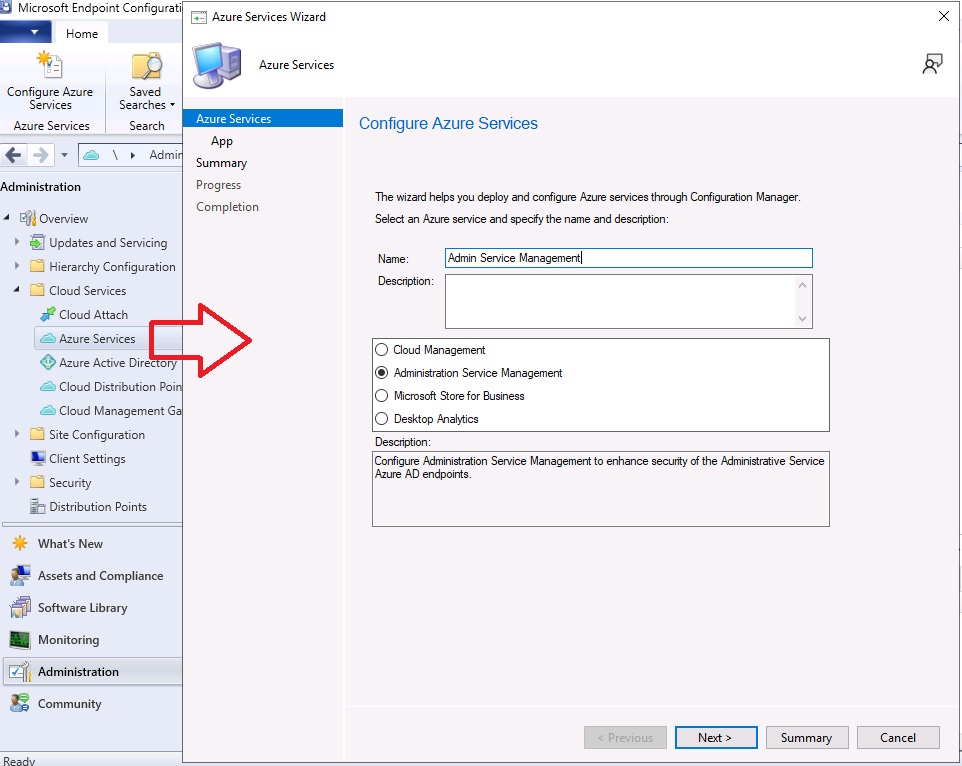Click the Hierarchy Configuration folder icon
962x766 pixels.
tap(37, 266)
